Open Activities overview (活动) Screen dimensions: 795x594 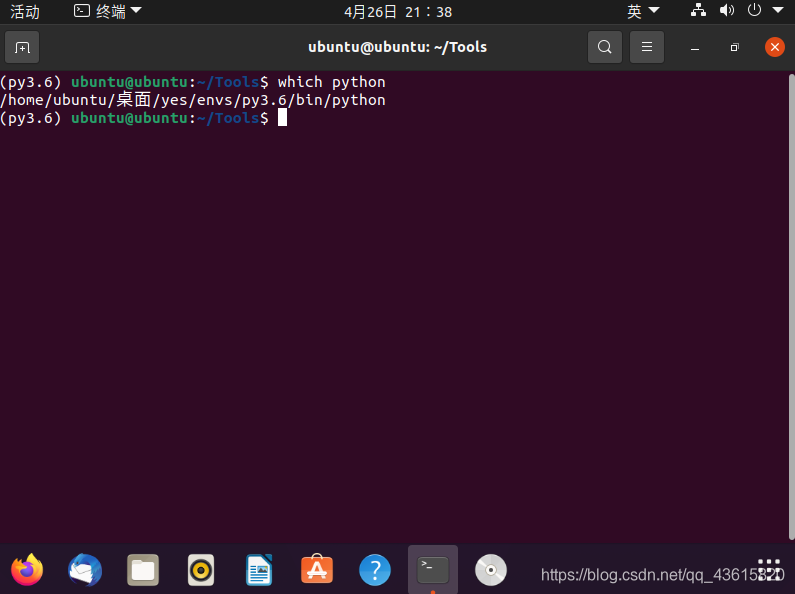coord(25,11)
